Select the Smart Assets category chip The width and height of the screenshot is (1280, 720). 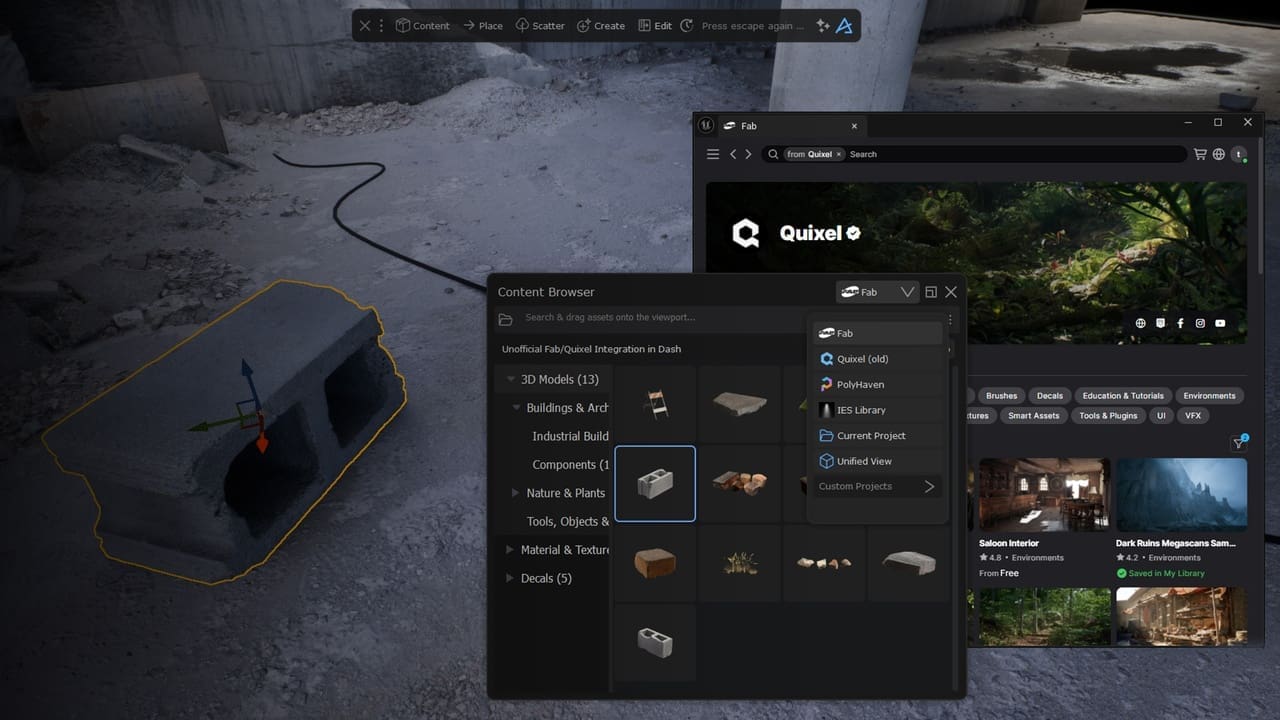pos(1033,416)
